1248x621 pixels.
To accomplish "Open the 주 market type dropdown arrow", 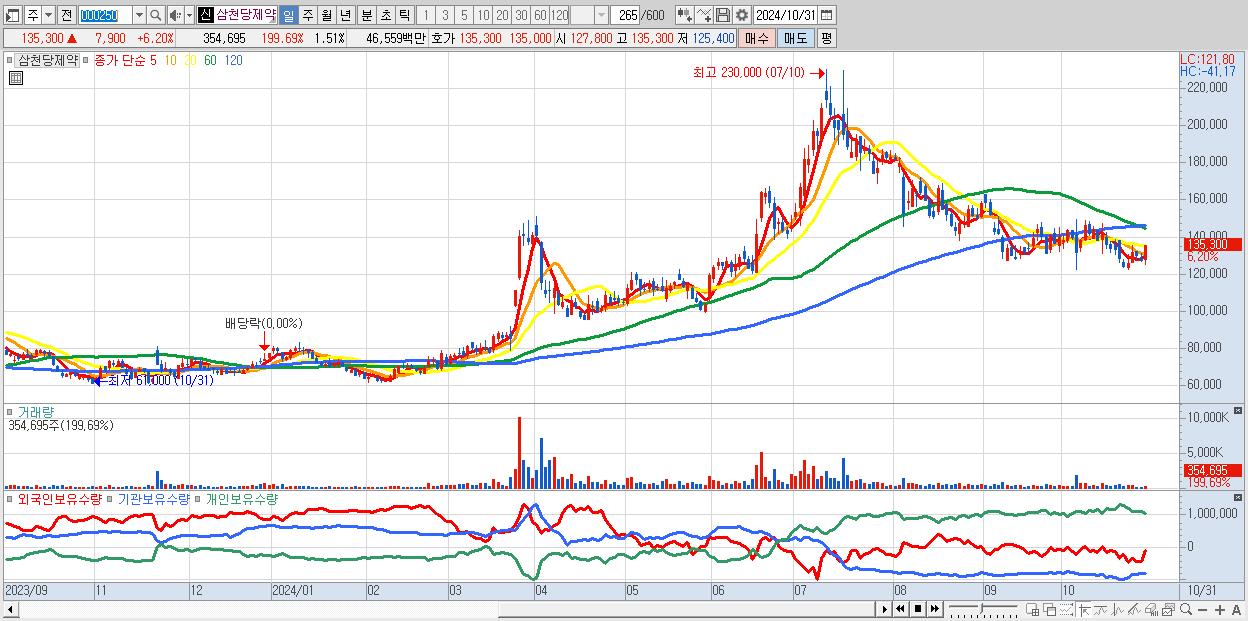I will [48, 15].
